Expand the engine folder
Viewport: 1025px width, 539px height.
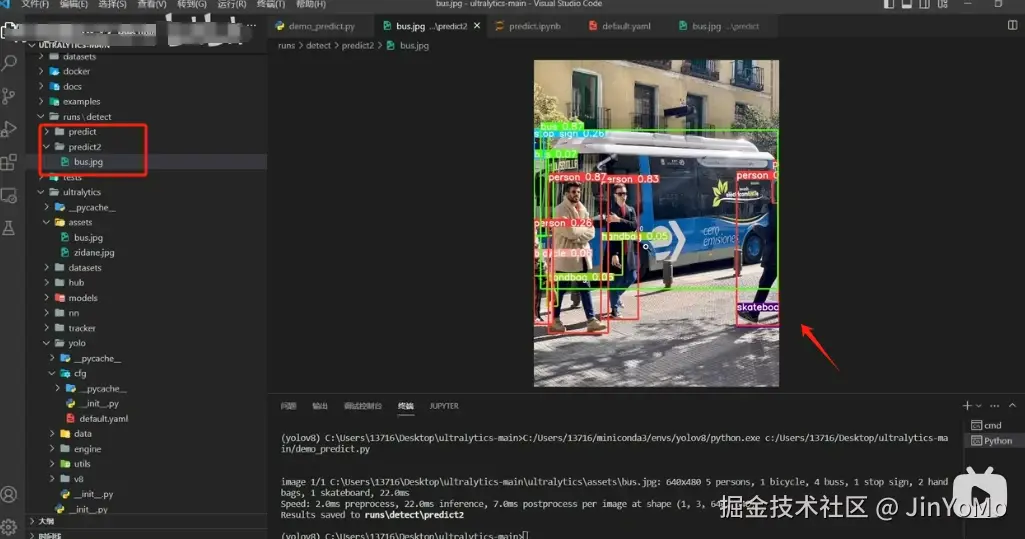52,449
